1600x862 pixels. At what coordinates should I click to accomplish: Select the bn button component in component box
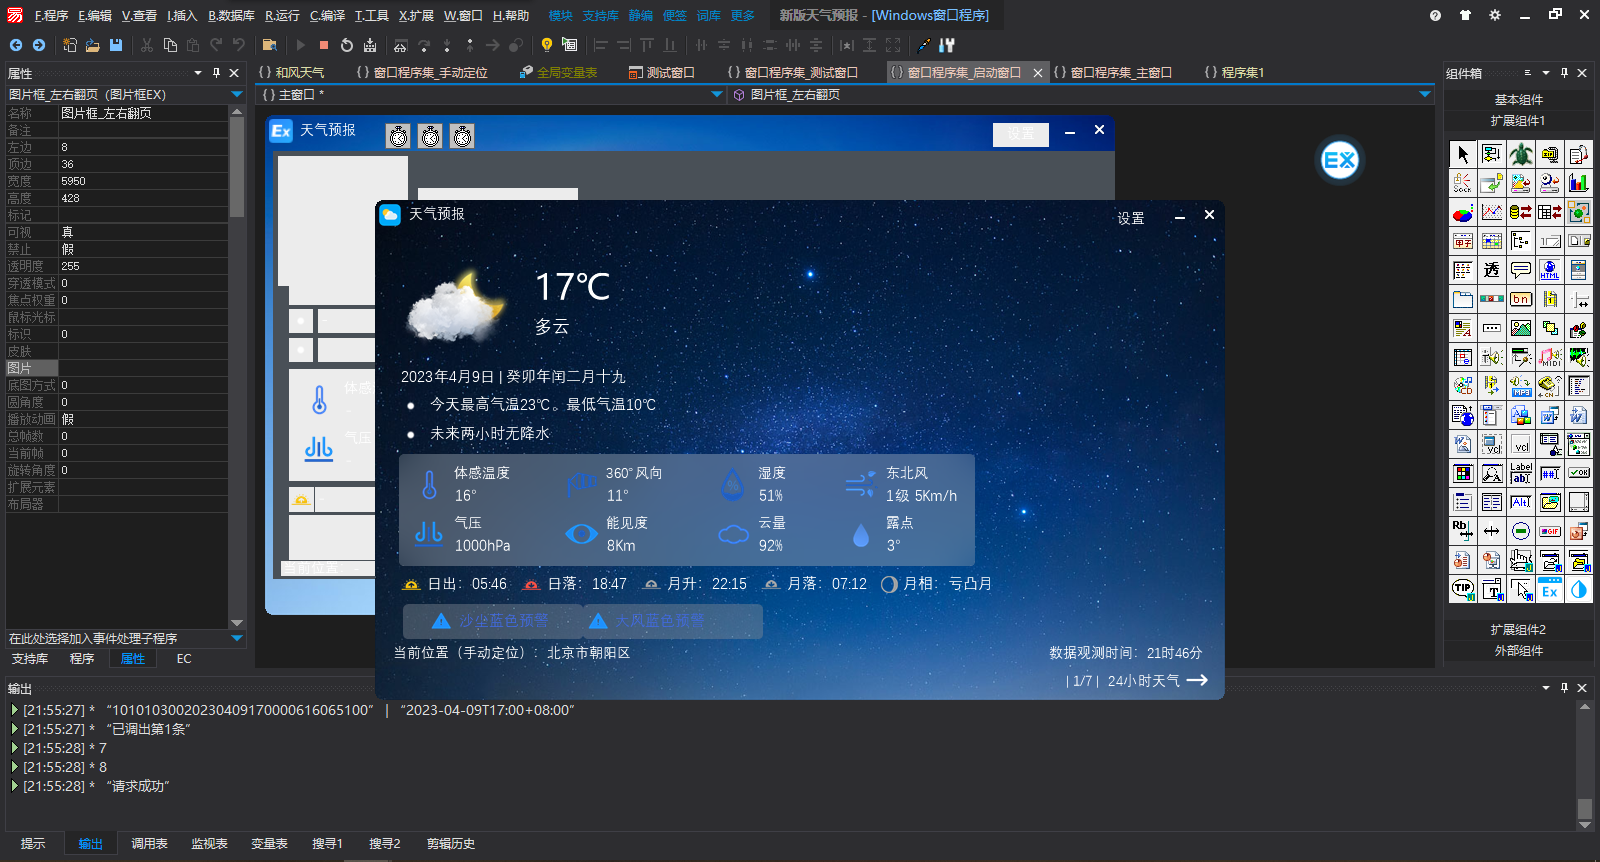coord(1521,299)
